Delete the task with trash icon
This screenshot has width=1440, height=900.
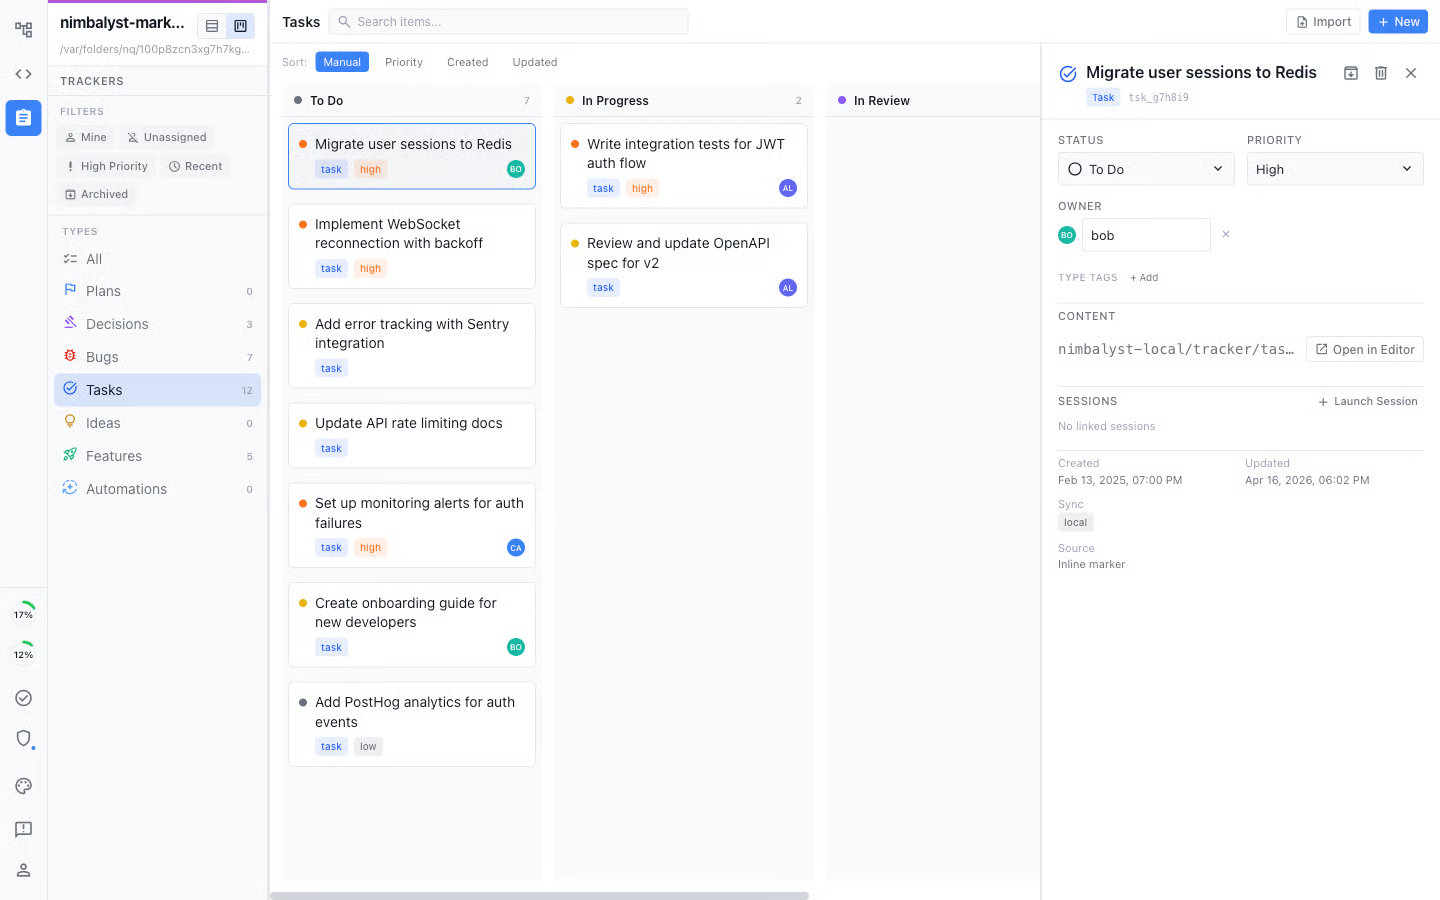click(1381, 73)
